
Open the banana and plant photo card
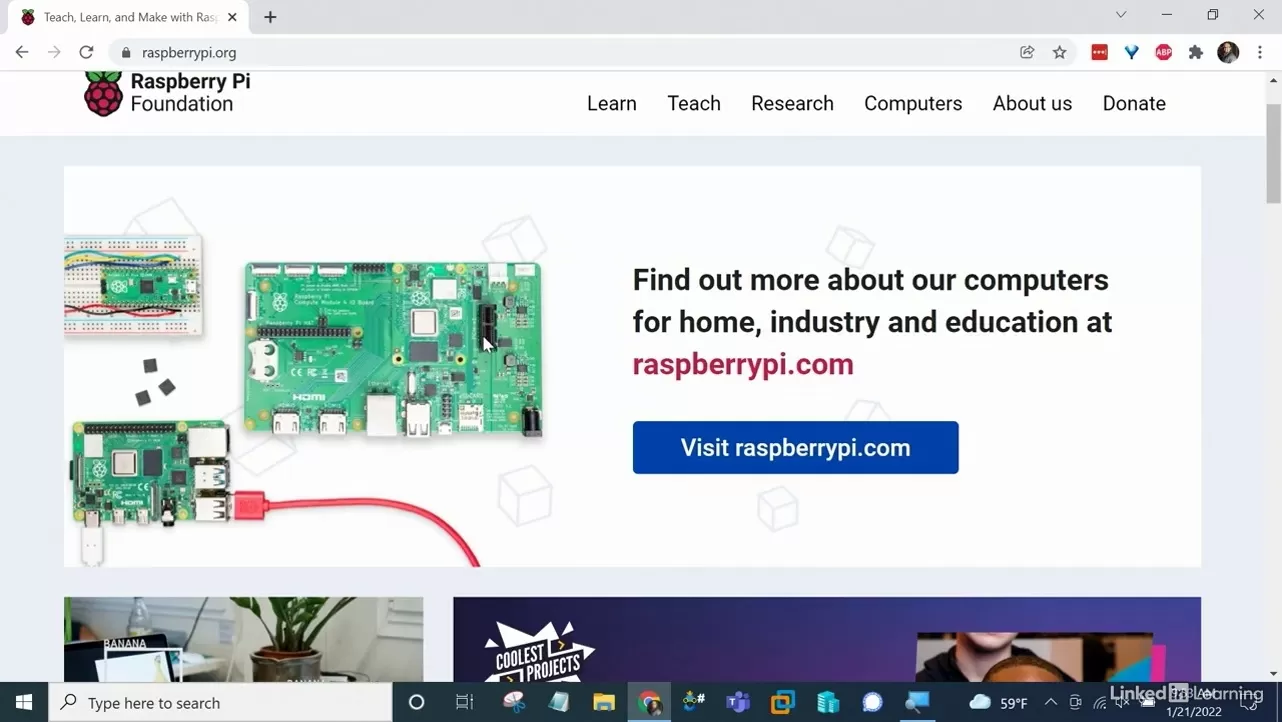click(x=243, y=640)
